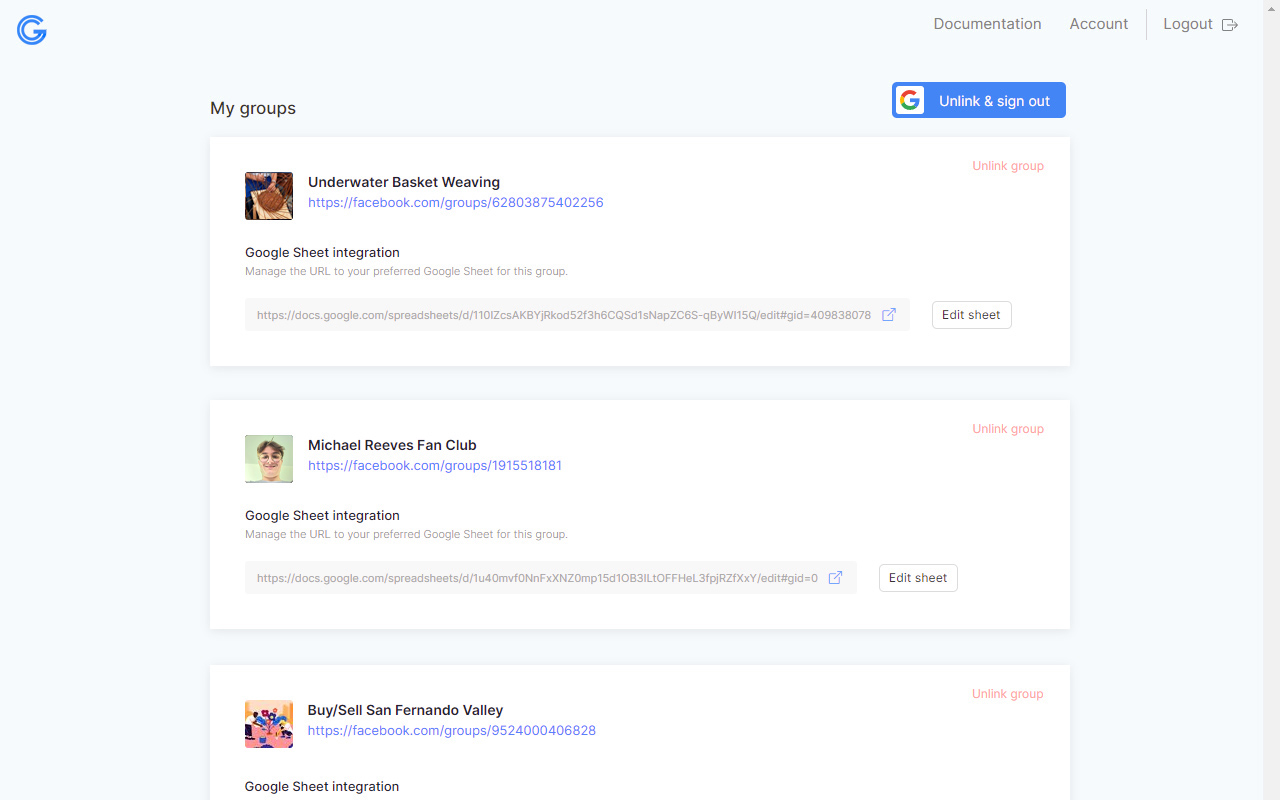Unlink the Michael Reeves Fan Club group
Viewport: 1280px width, 800px height.
1008,429
